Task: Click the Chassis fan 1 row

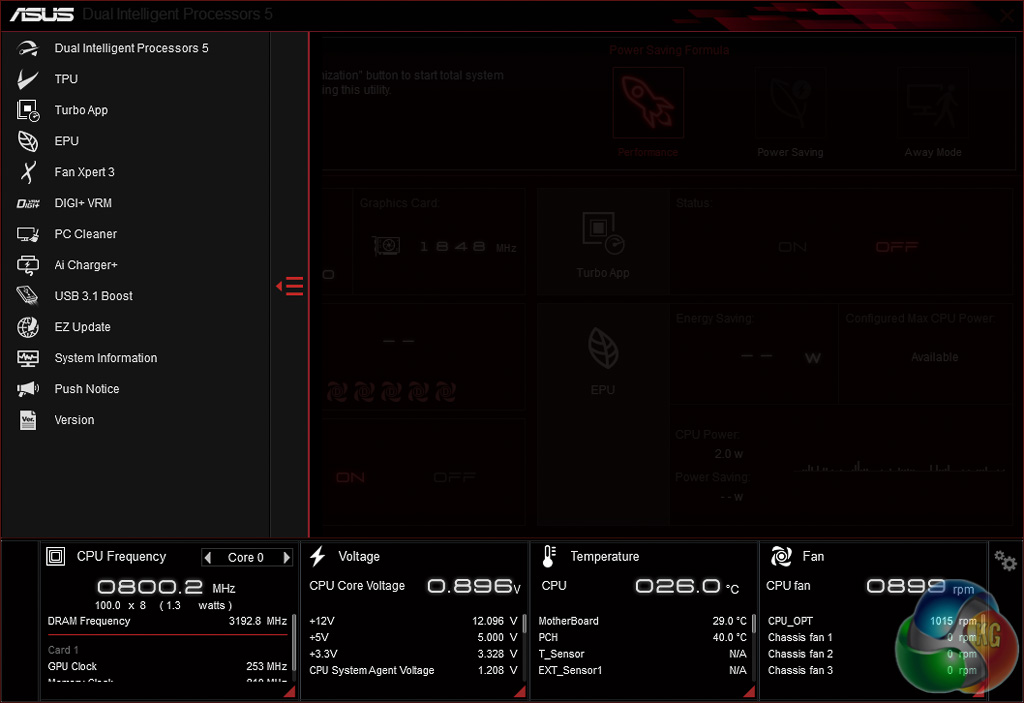Action: [872, 638]
